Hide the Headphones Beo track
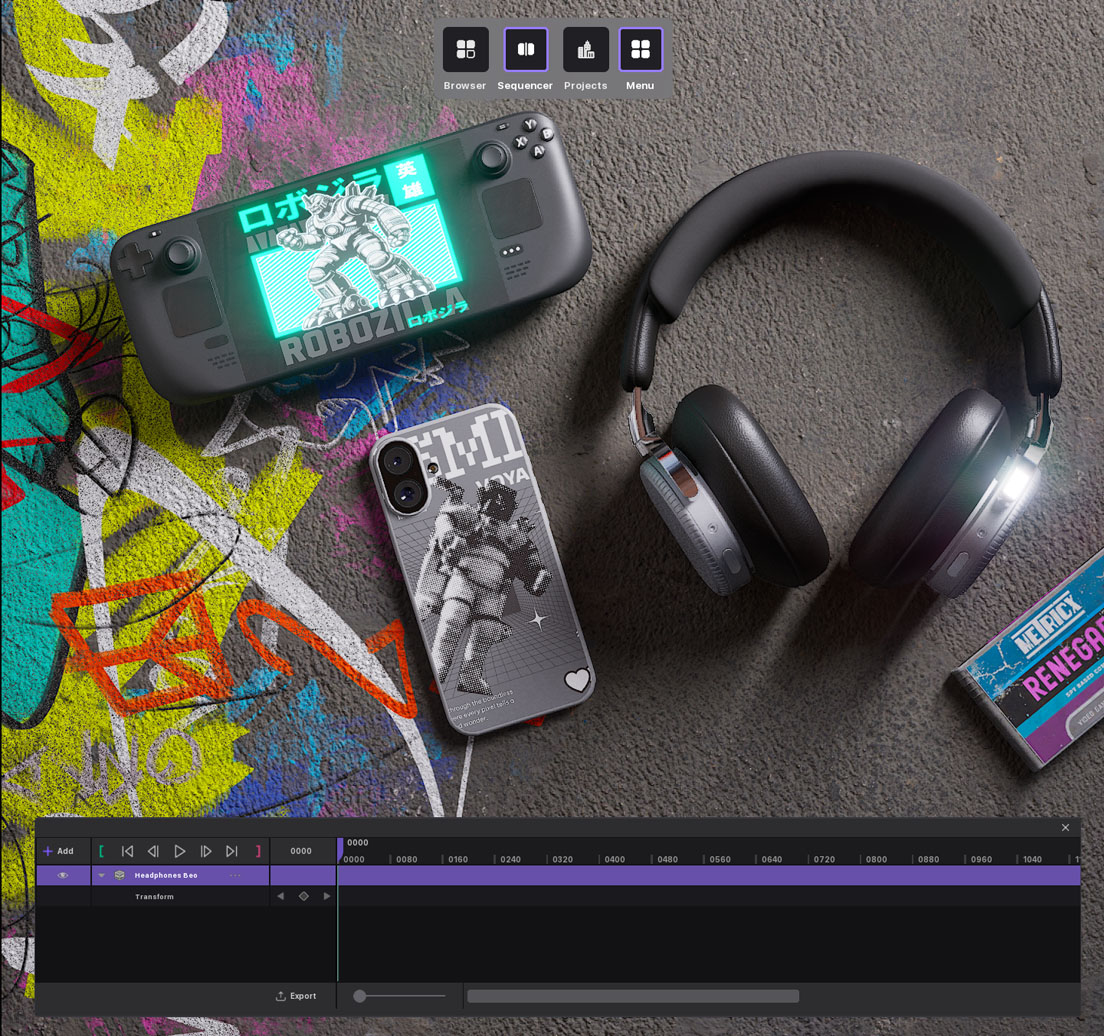 pyautogui.click(x=63, y=875)
